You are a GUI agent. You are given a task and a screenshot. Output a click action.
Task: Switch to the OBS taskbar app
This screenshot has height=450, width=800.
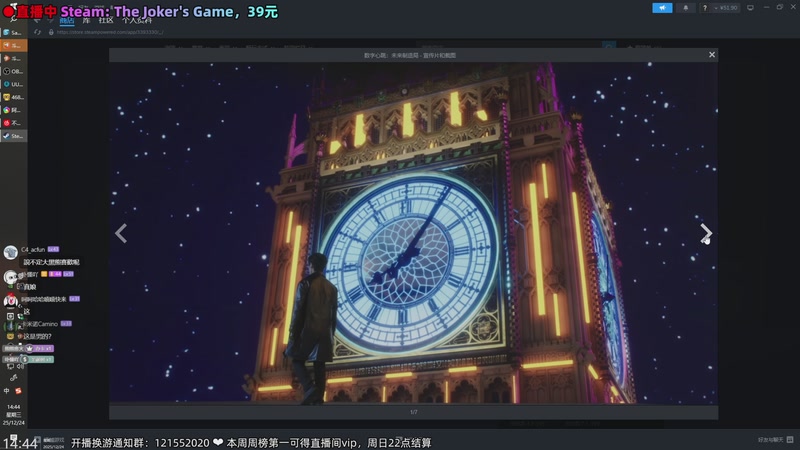(14, 71)
